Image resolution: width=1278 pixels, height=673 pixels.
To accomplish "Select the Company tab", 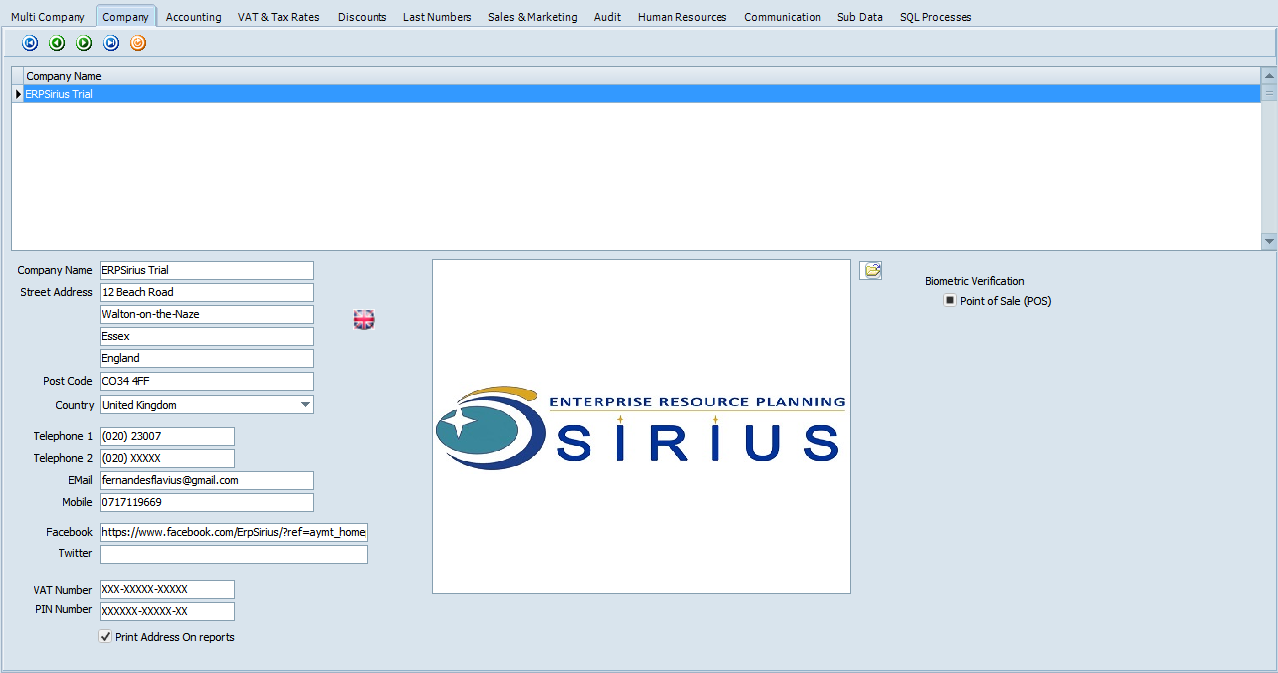I will pyautogui.click(x=126, y=17).
